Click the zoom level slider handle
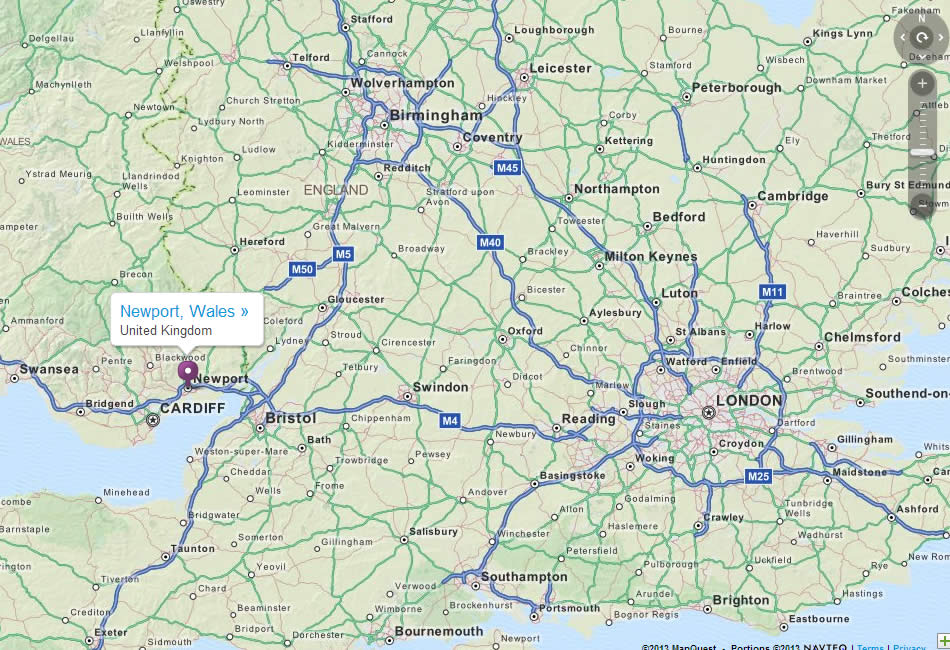 pos(922,153)
